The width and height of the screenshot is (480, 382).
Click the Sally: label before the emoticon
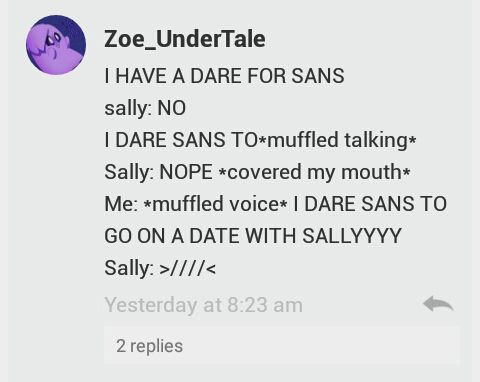[x=129, y=268]
